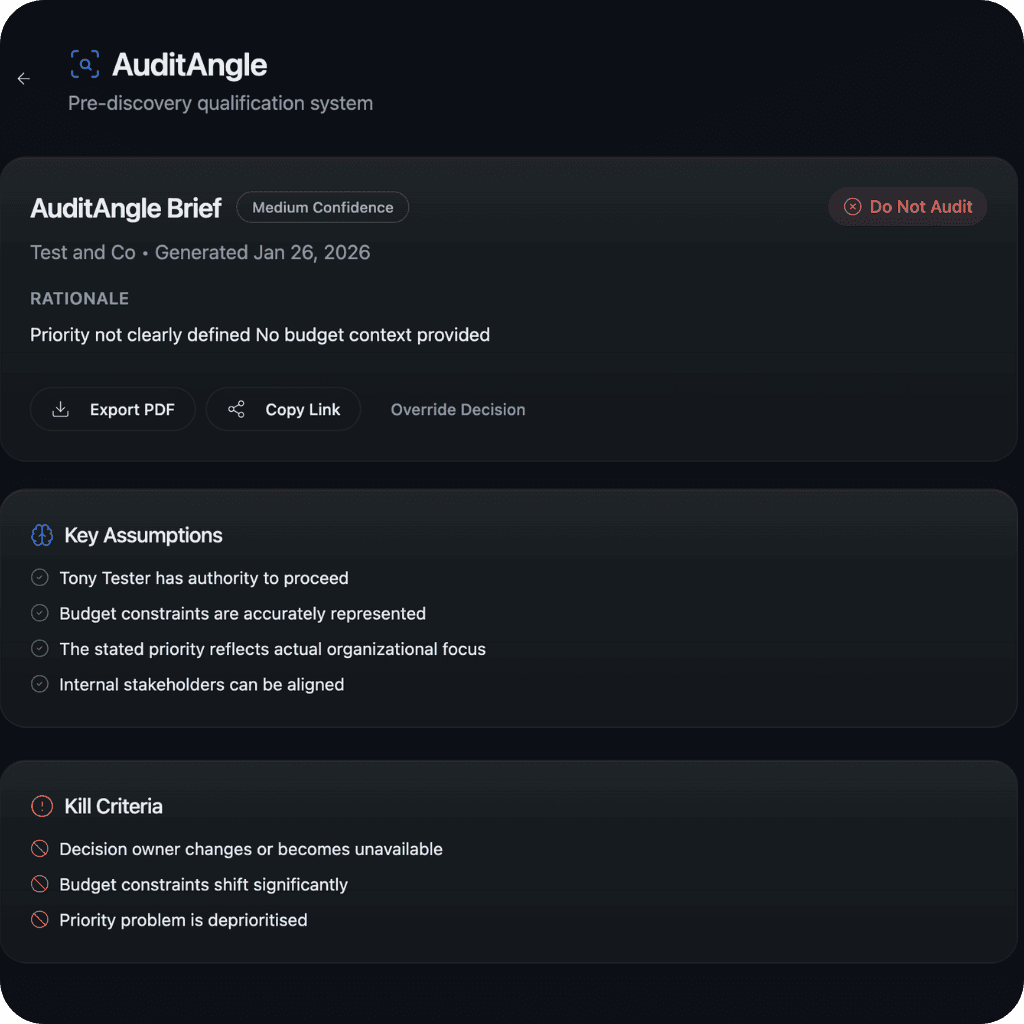Click the AuditAngle scan logo icon

click(85, 64)
